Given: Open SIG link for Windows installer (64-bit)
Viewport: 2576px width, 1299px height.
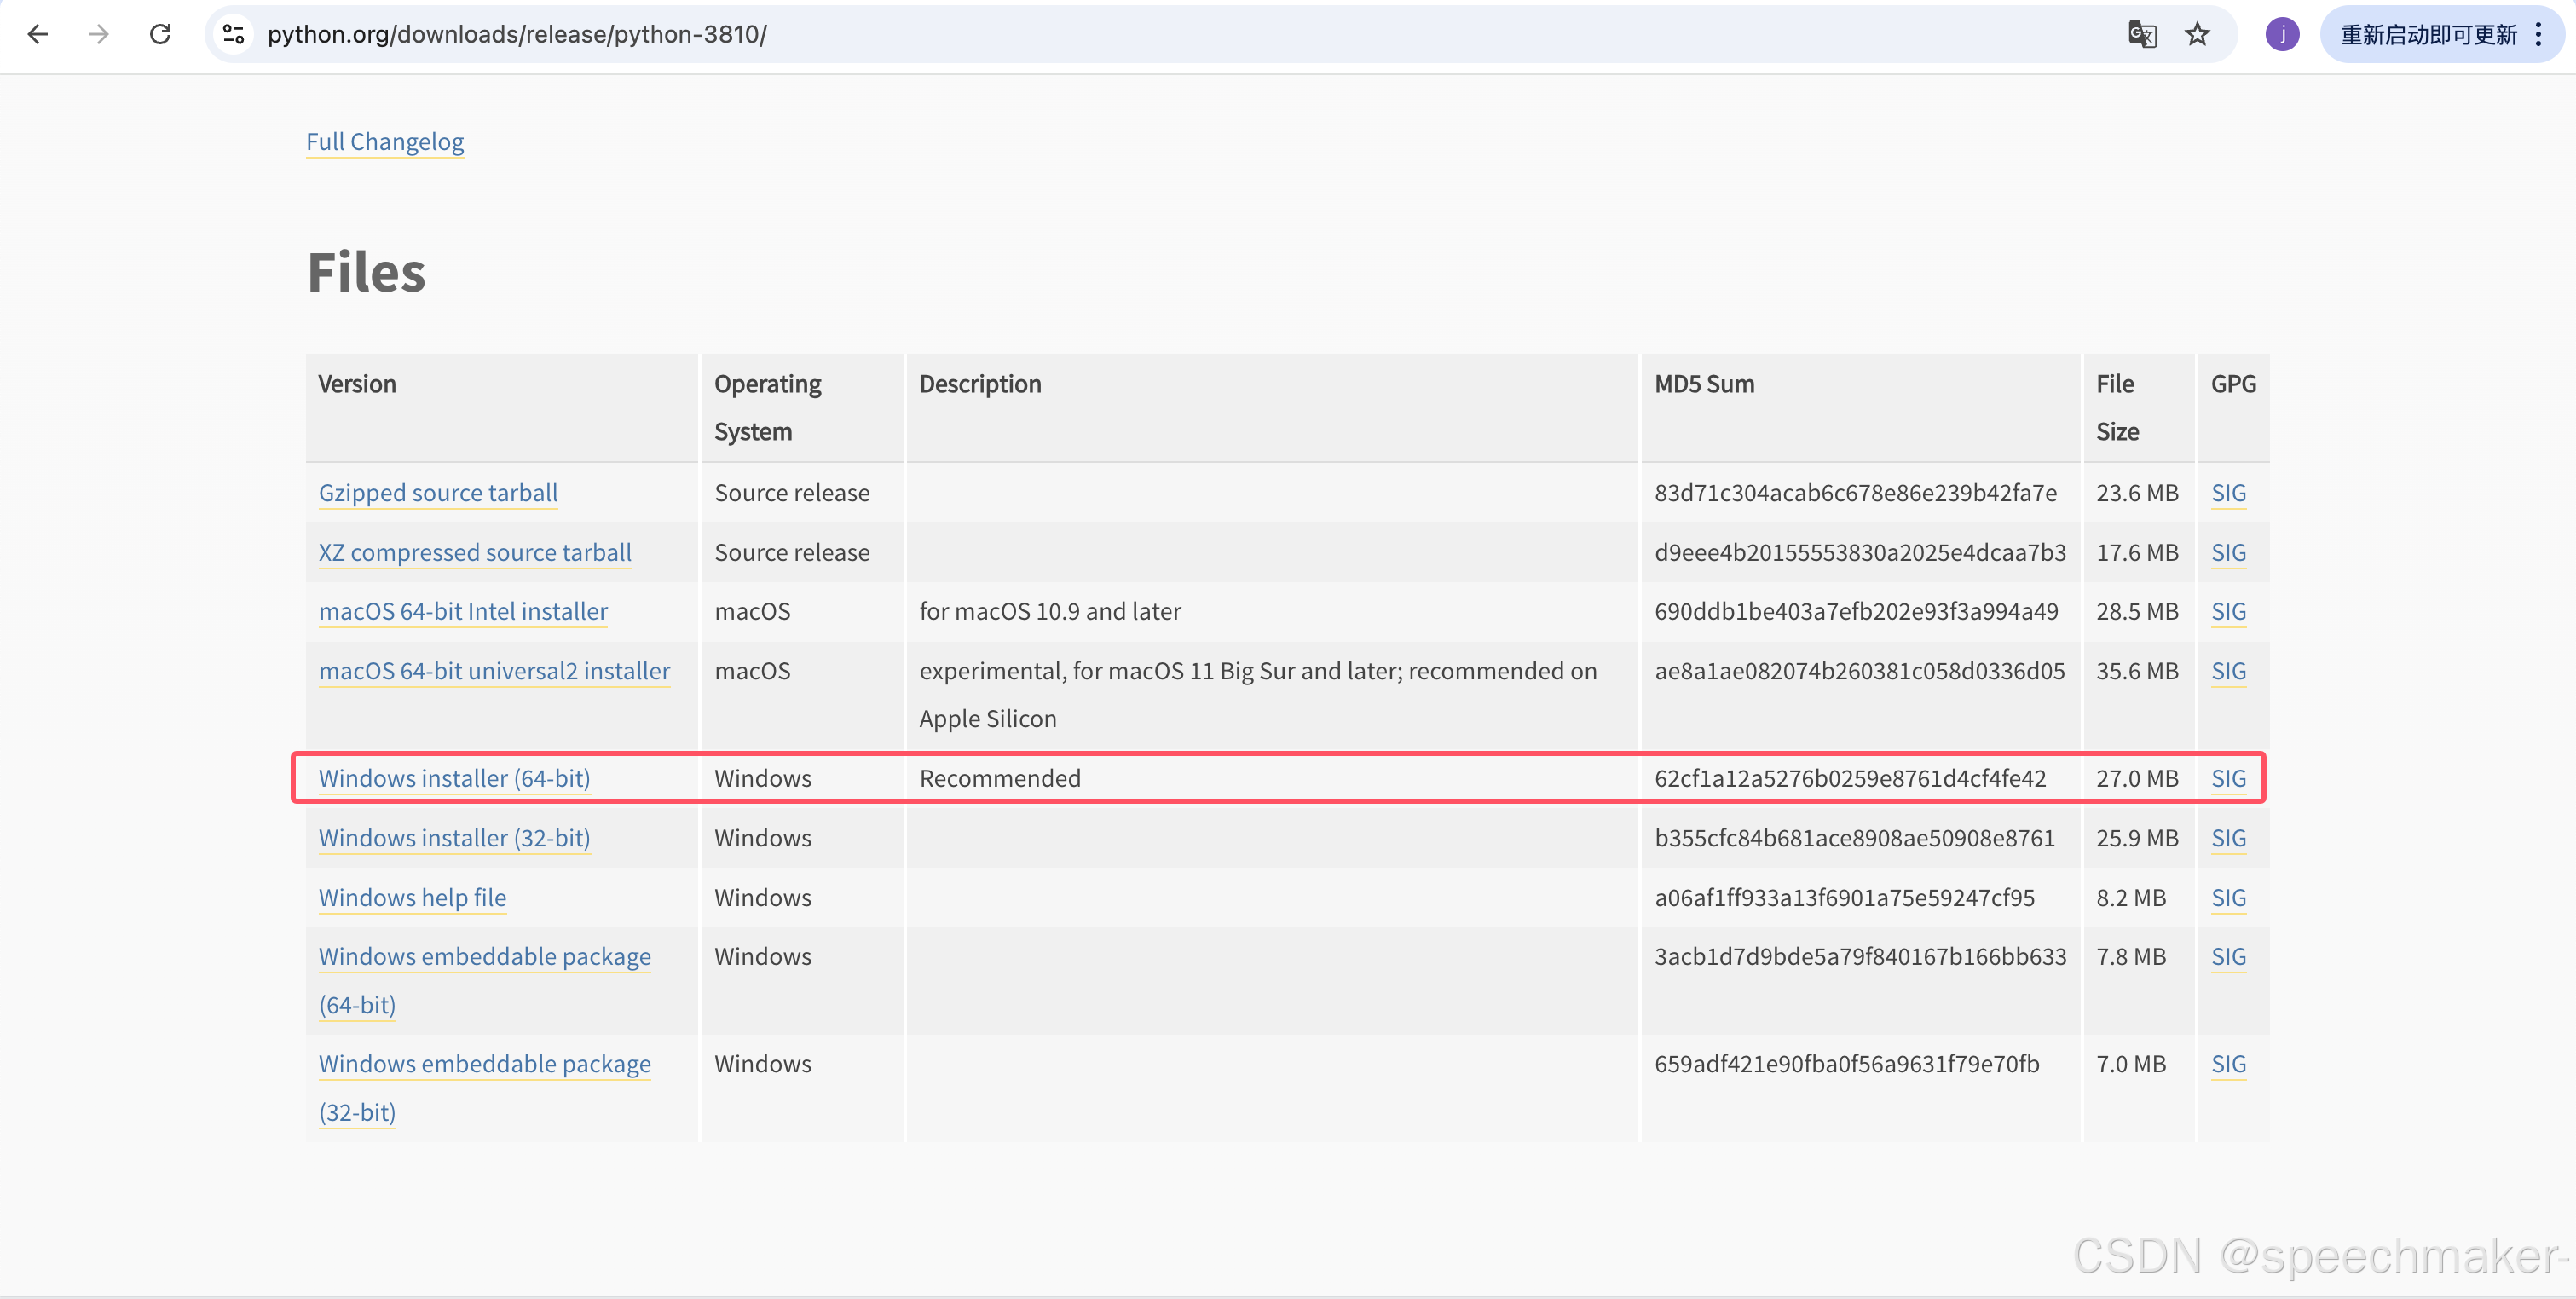Looking at the screenshot, I should click(2228, 777).
